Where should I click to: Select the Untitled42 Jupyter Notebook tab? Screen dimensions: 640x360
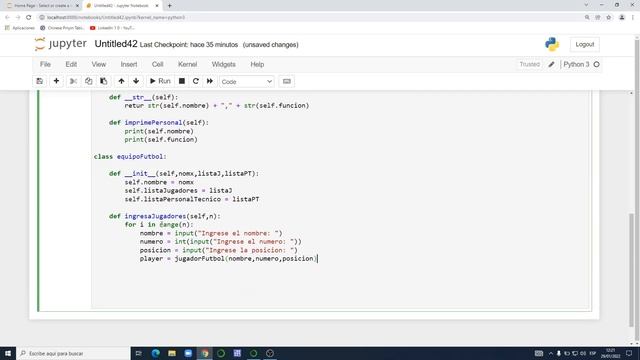(x=121, y=6)
